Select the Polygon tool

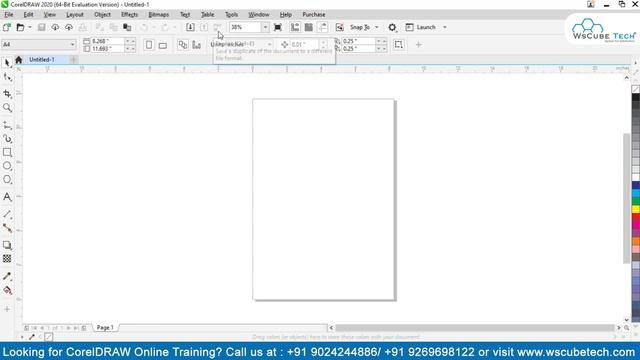[7, 180]
